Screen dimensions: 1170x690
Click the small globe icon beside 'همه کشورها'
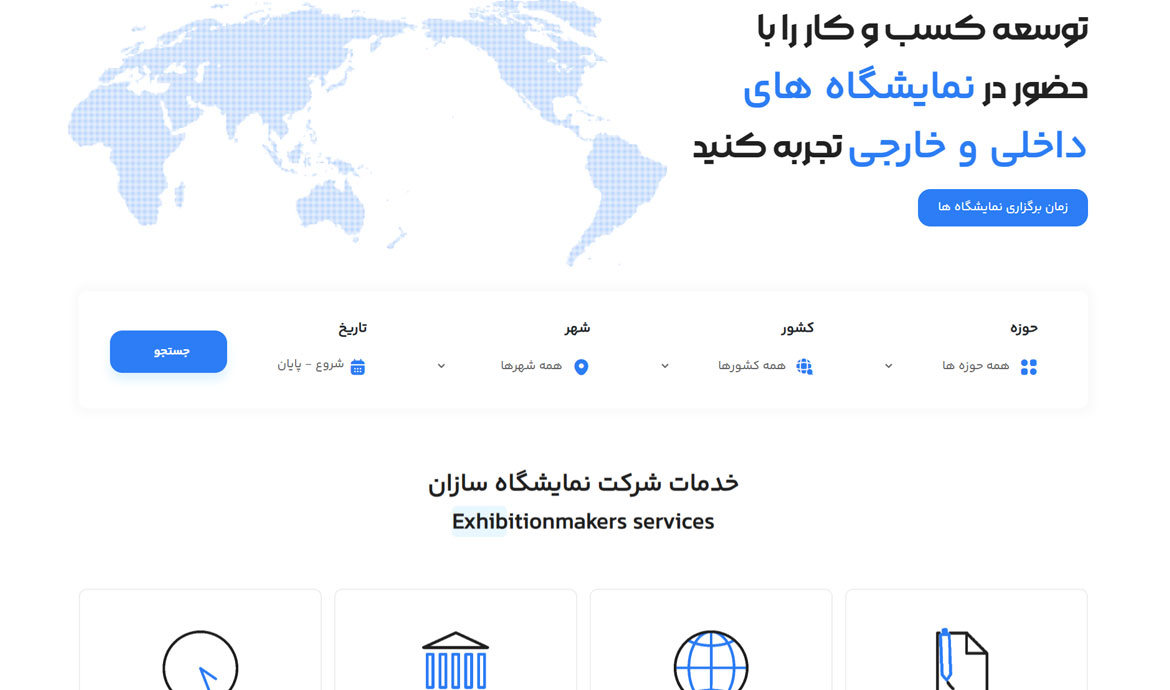[804, 367]
